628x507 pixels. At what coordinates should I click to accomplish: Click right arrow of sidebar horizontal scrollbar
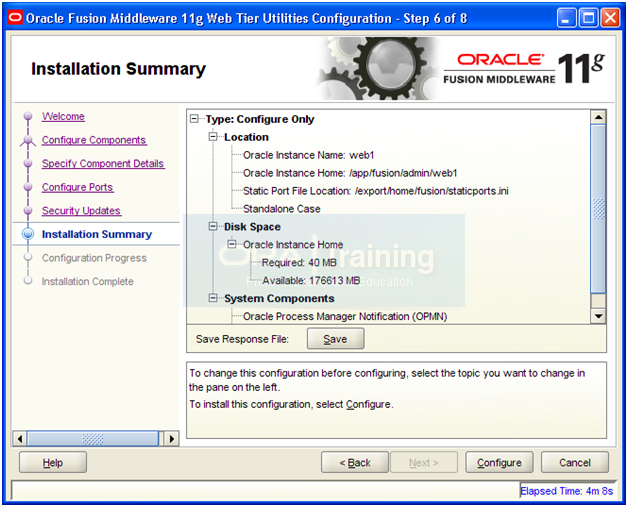click(x=172, y=439)
